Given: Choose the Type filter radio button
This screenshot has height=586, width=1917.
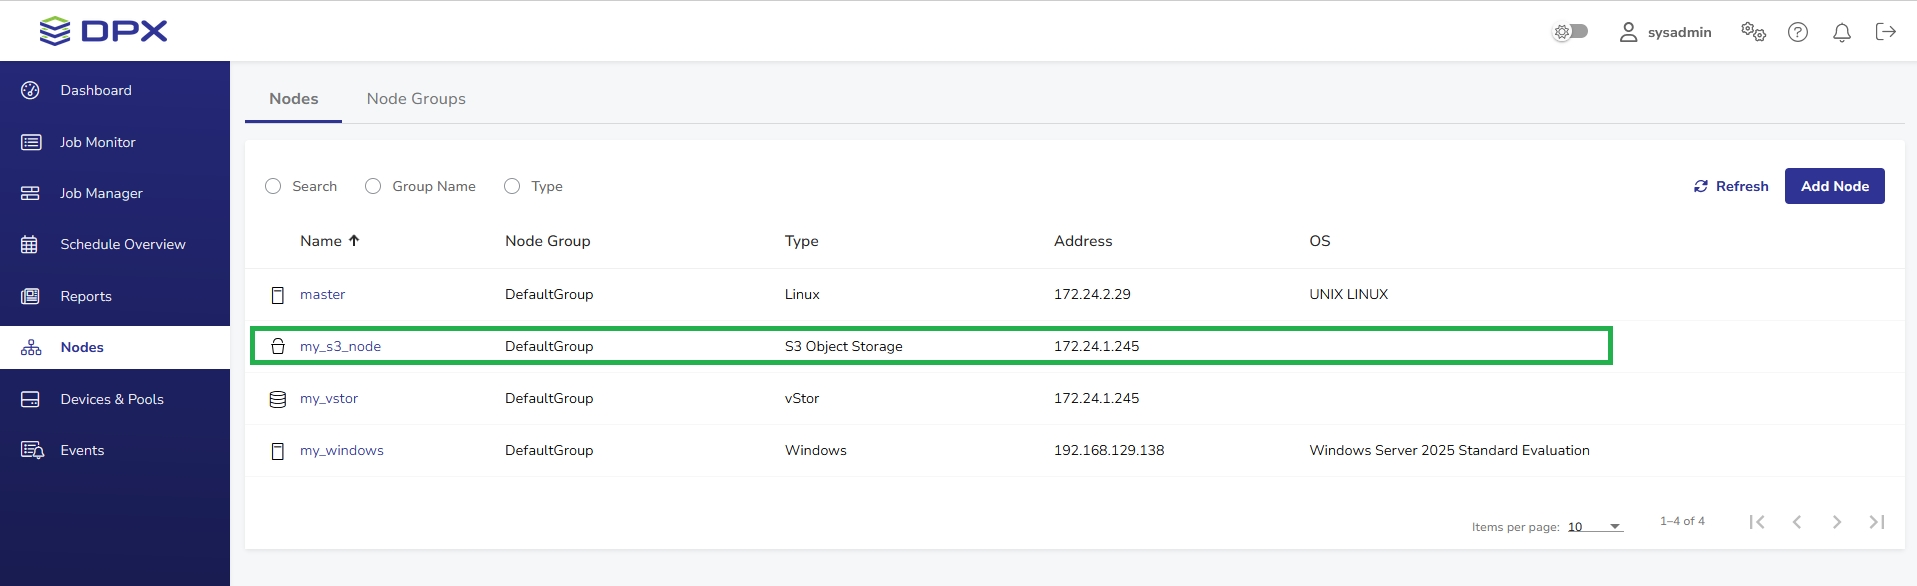Looking at the screenshot, I should click(x=512, y=186).
